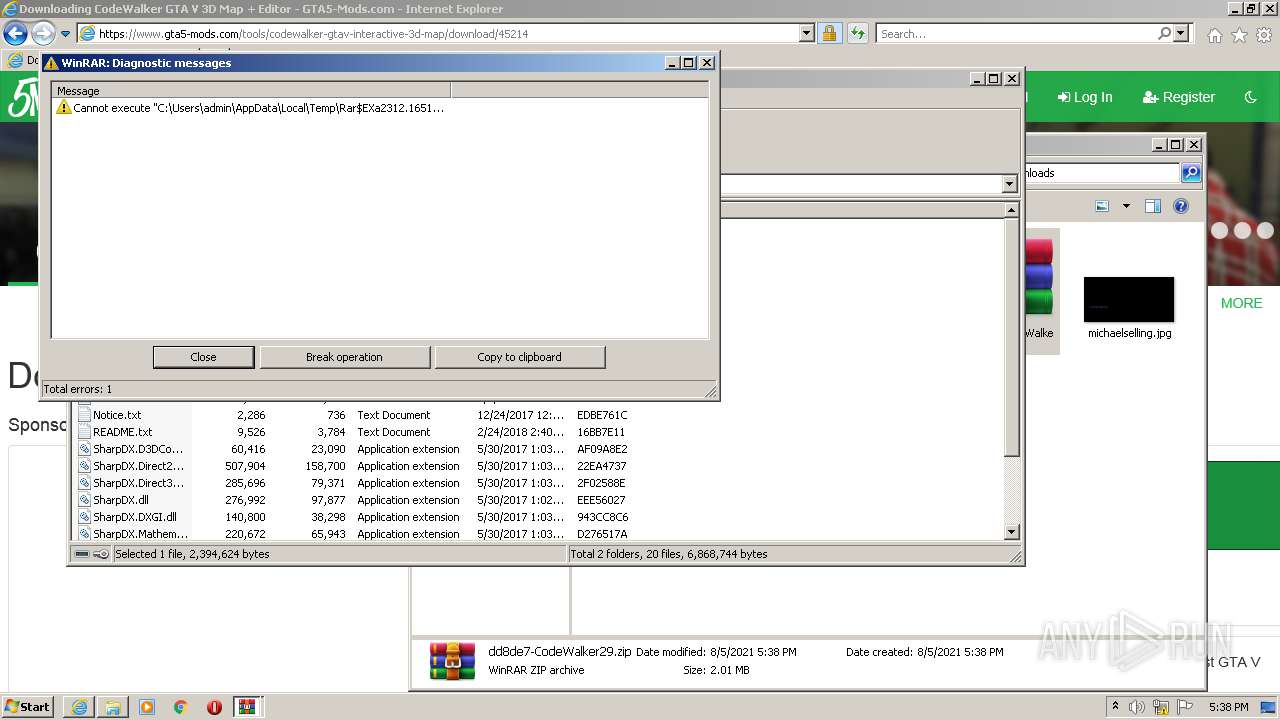Open the Opera taskbar icon
This screenshot has height=720, width=1280.
pyautogui.click(x=214, y=707)
